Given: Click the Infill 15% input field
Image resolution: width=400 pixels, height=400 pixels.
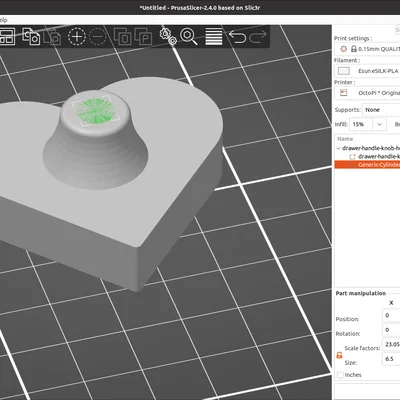Looking at the screenshot, I should point(362,124).
